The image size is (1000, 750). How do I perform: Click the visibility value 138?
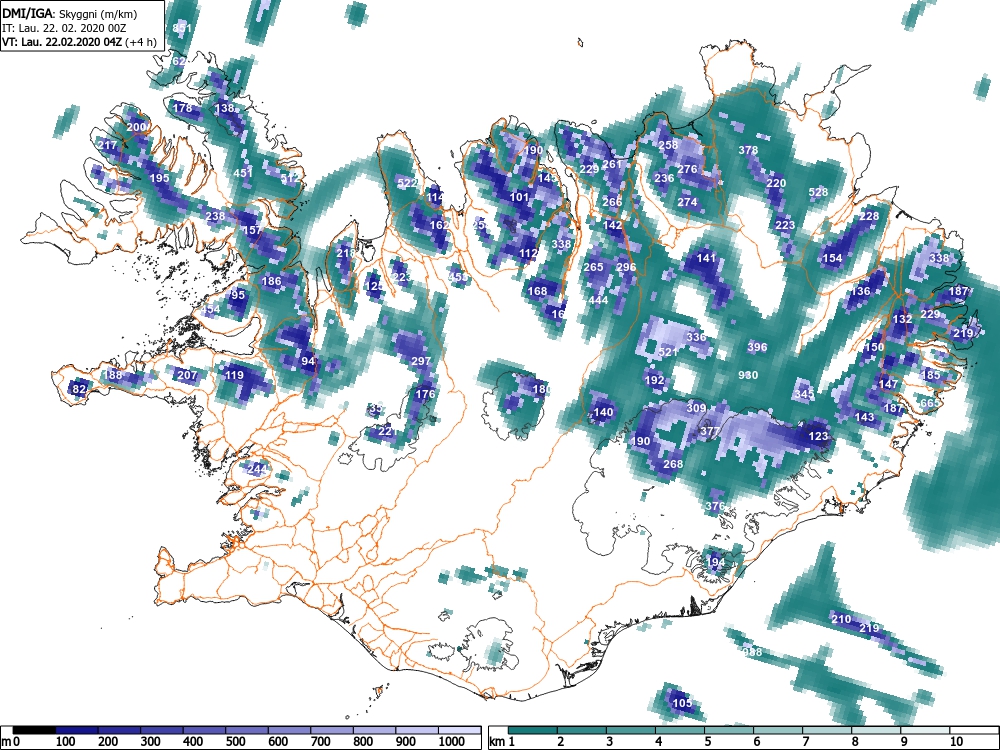click(x=224, y=108)
